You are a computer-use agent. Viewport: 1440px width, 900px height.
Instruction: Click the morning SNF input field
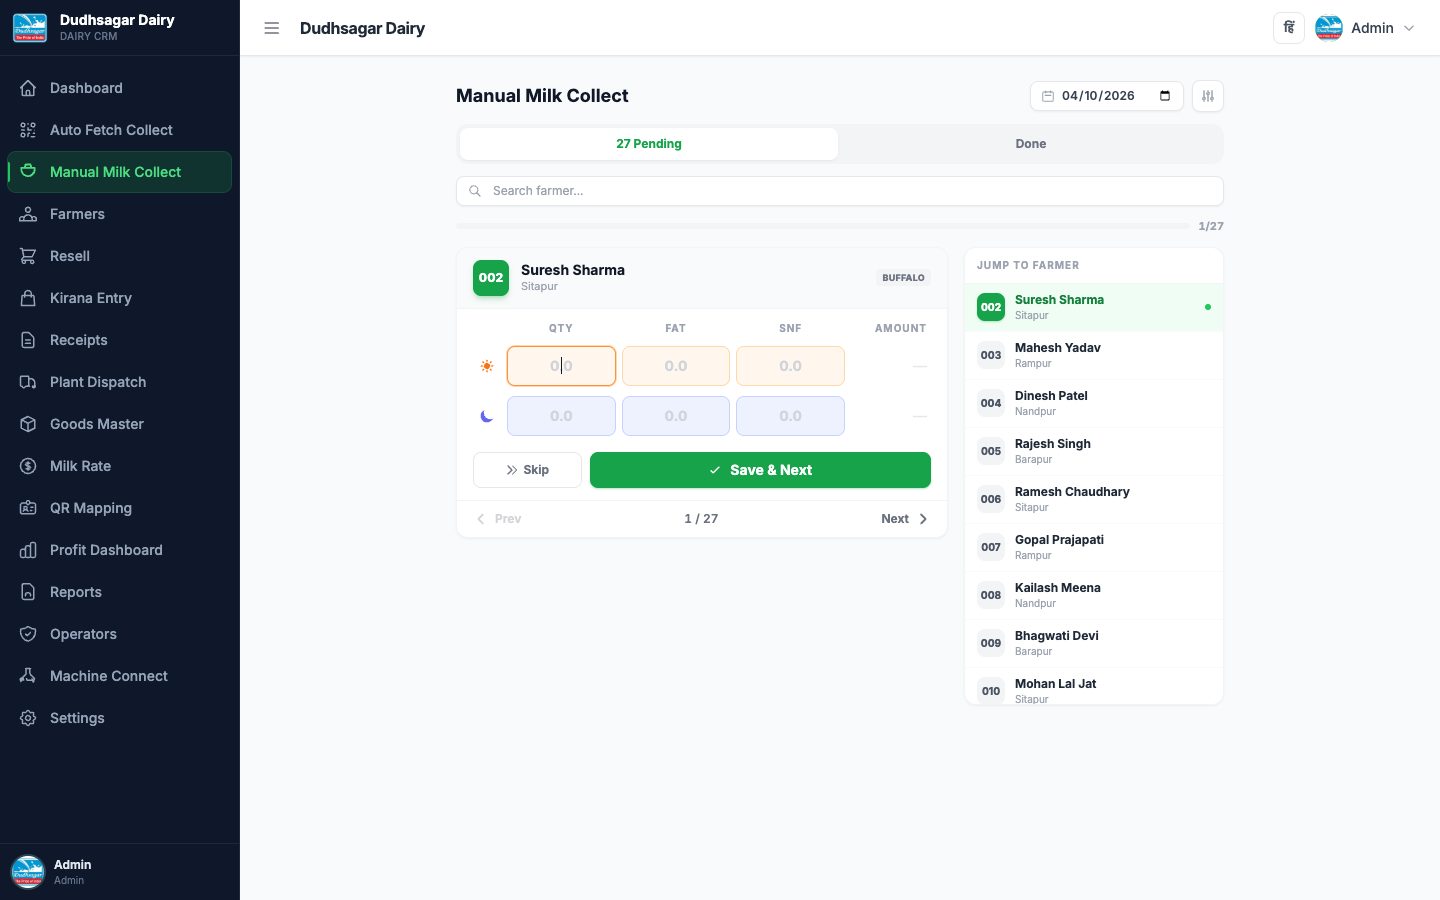click(x=790, y=366)
